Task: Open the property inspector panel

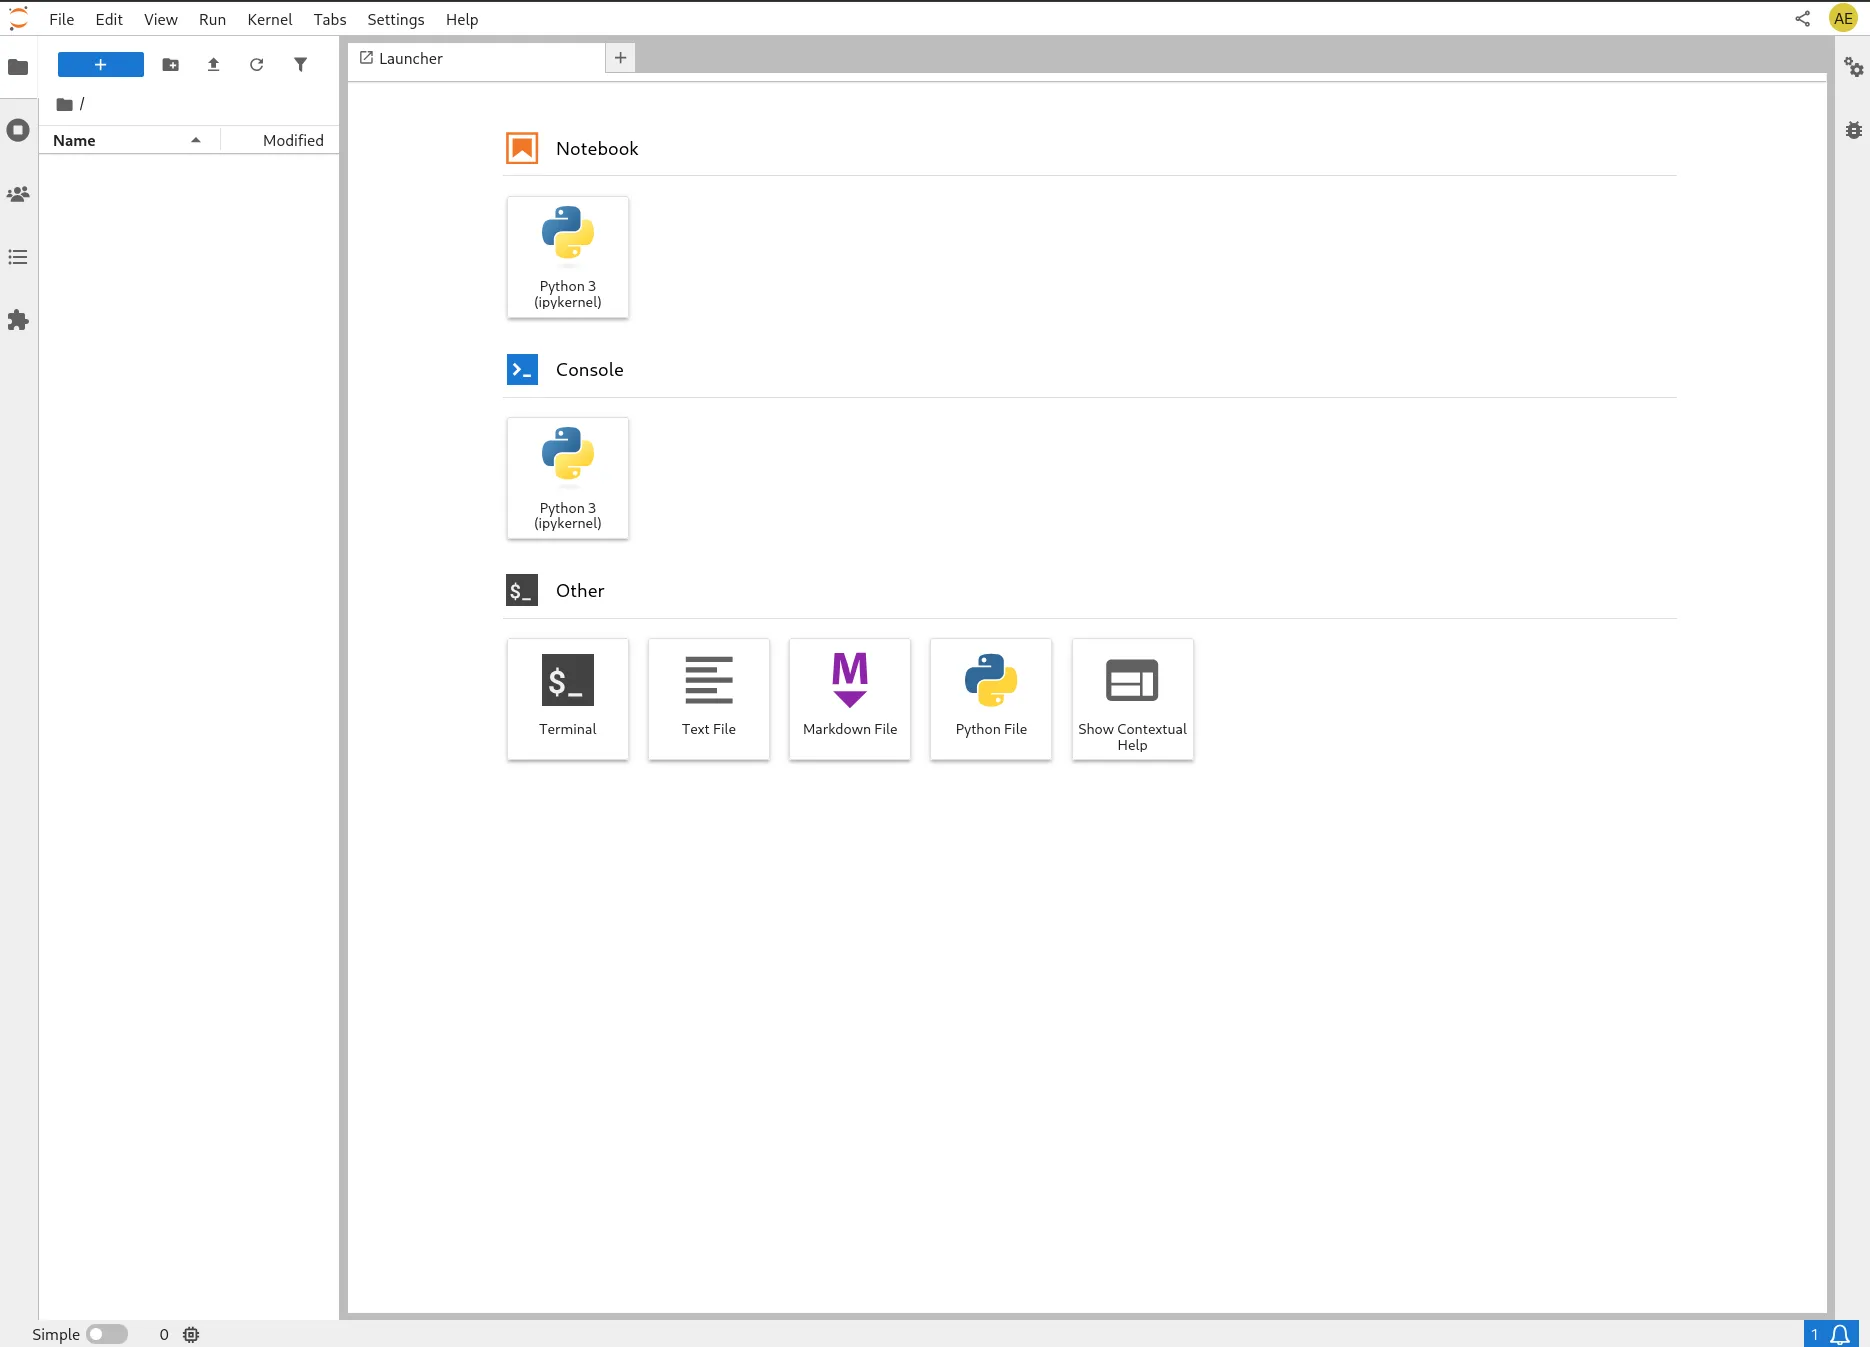Action: point(1854,67)
